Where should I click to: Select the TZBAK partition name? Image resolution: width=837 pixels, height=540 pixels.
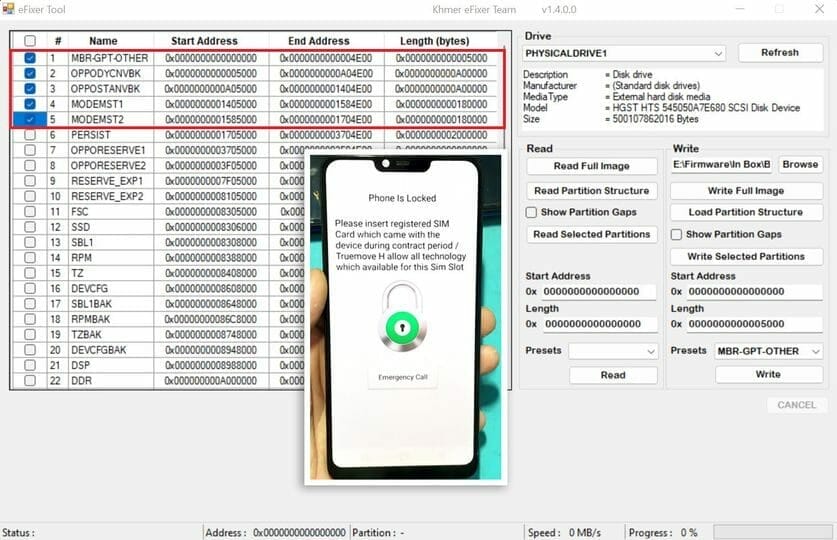pyautogui.click(x=86, y=335)
